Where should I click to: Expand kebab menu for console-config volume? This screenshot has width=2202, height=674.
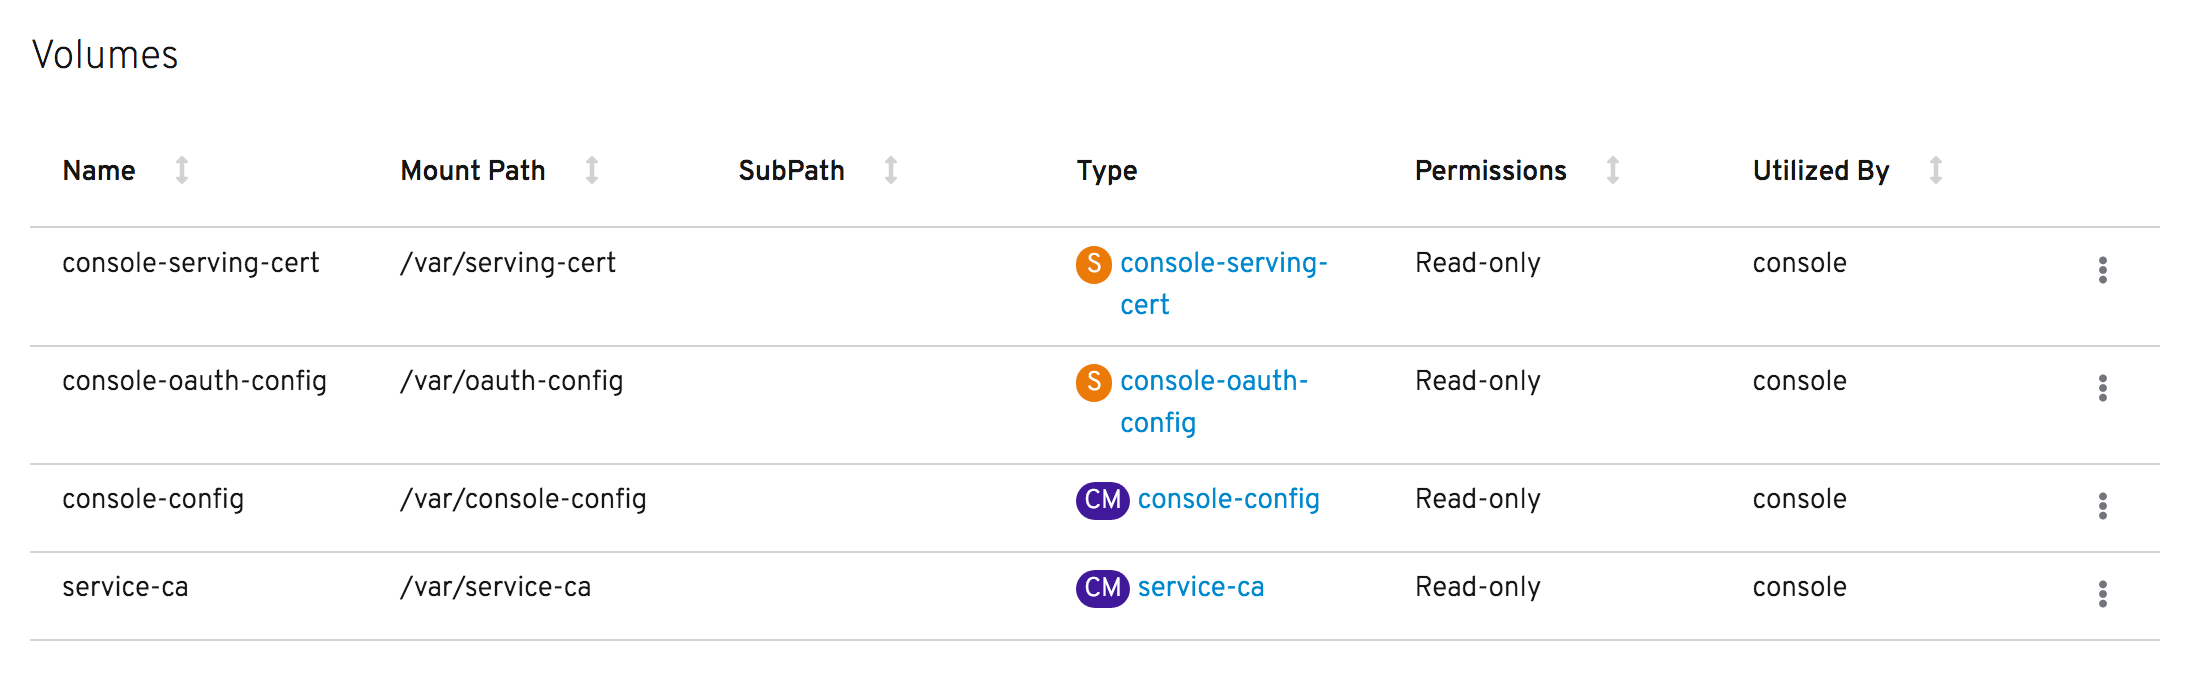pos(2102,506)
